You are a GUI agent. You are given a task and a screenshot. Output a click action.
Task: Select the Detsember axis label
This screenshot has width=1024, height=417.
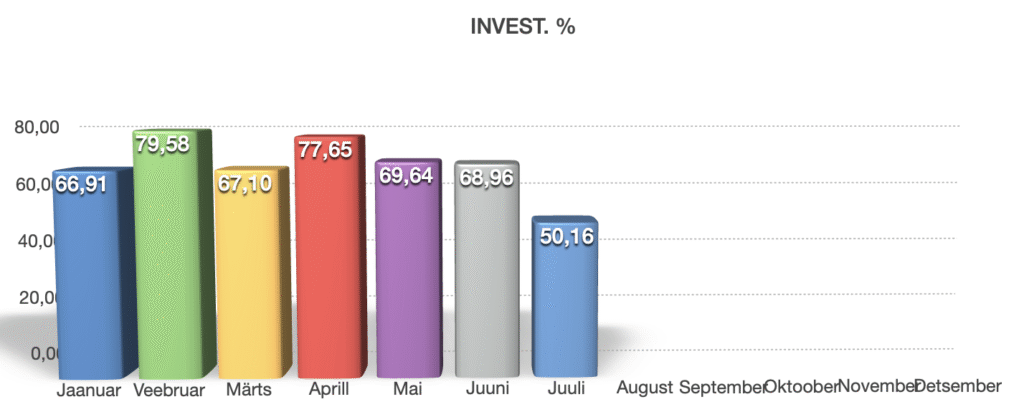[x=957, y=387]
